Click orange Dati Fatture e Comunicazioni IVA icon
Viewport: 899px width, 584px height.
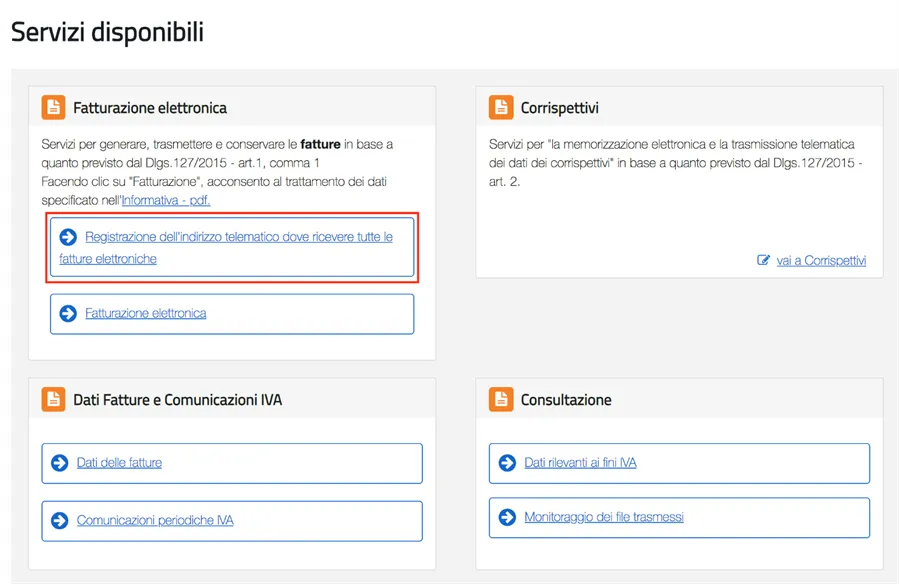tap(53, 399)
